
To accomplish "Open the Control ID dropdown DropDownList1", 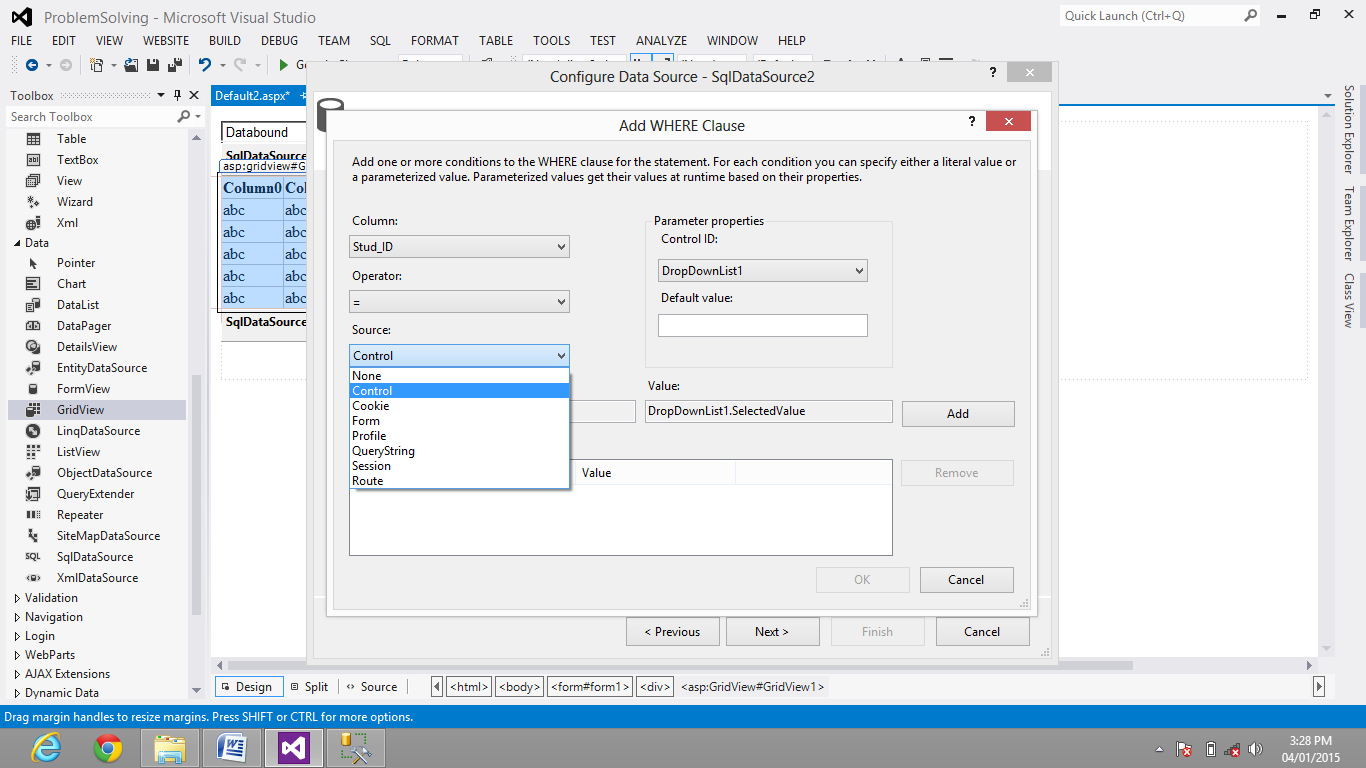I will [763, 270].
